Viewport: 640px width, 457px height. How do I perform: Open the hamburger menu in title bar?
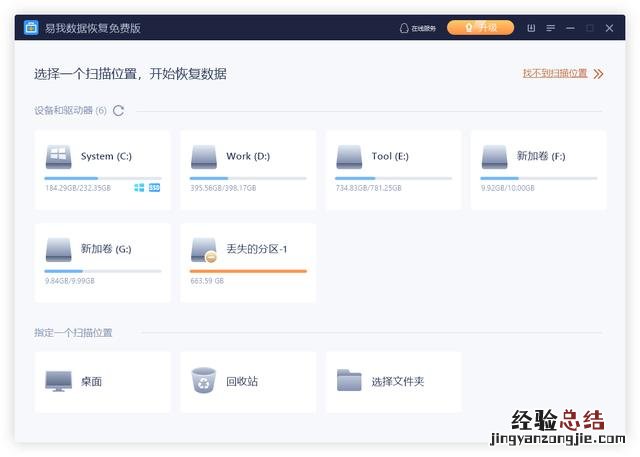pos(550,28)
